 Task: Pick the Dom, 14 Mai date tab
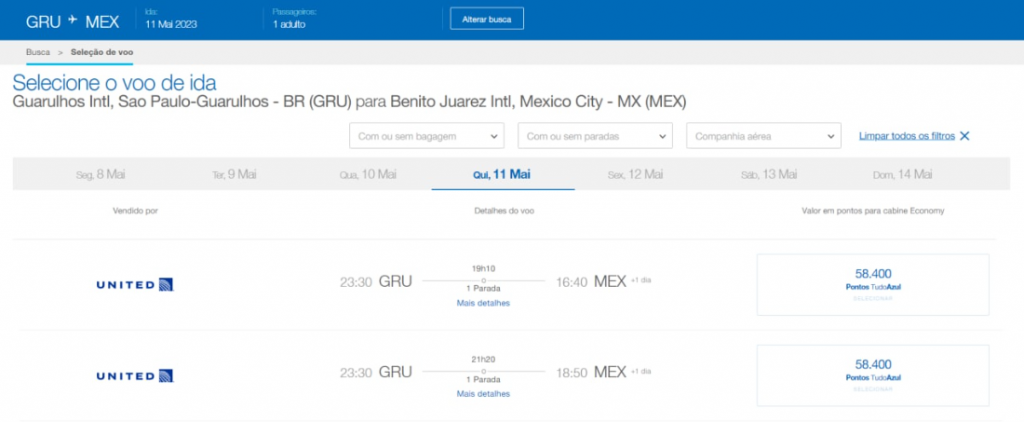902,174
